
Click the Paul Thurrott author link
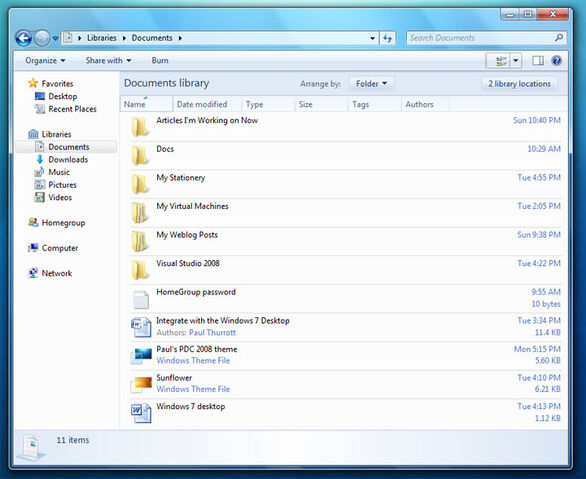tap(212, 333)
